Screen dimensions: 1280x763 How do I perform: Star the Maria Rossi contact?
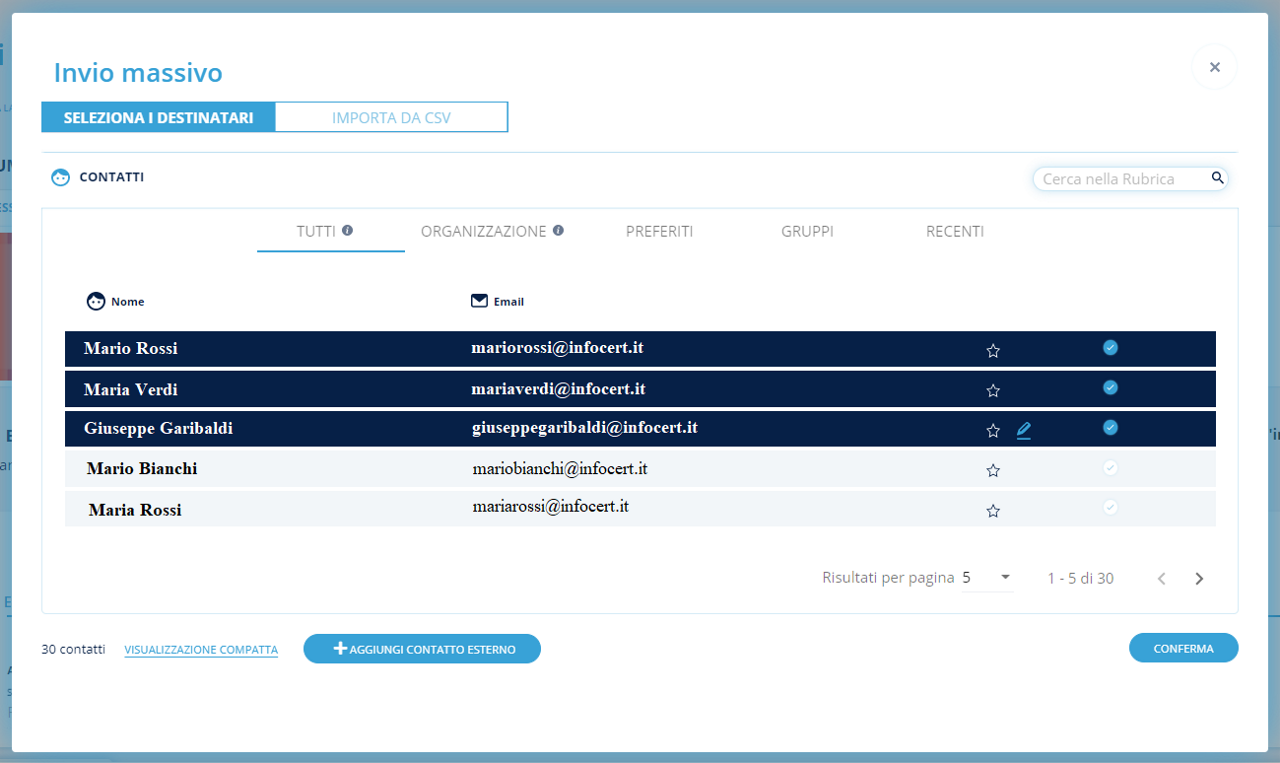[993, 511]
